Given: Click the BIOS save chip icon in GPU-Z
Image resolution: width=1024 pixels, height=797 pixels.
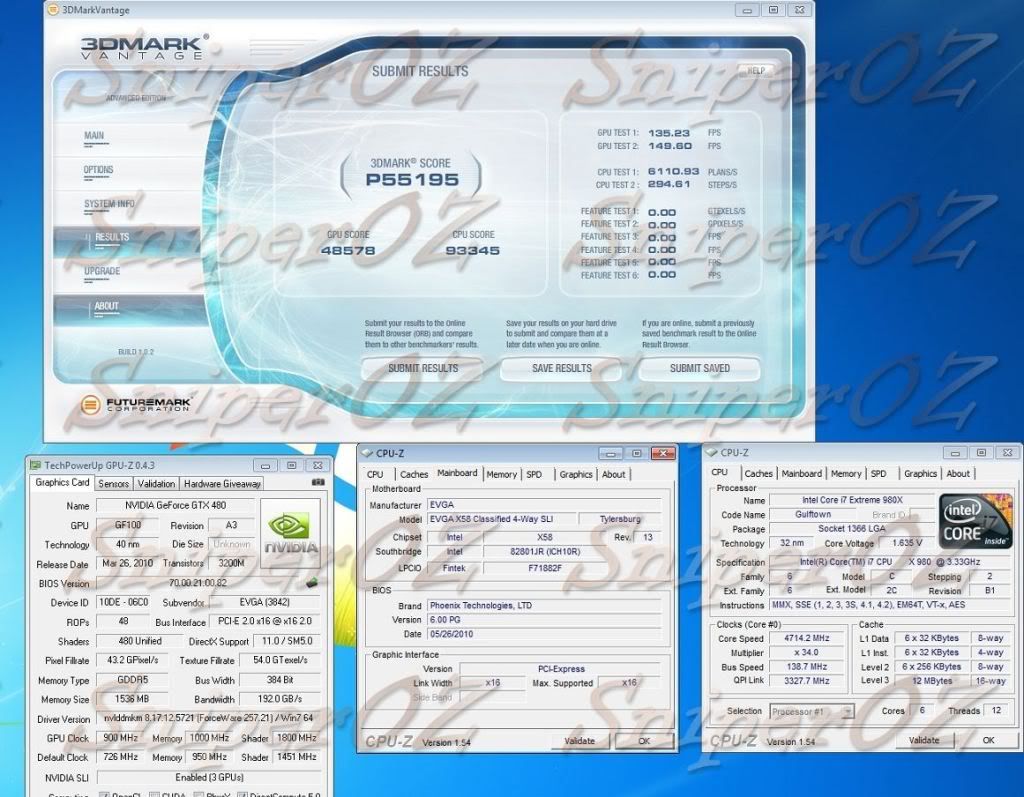Looking at the screenshot, I should click(x=311, y=582).
